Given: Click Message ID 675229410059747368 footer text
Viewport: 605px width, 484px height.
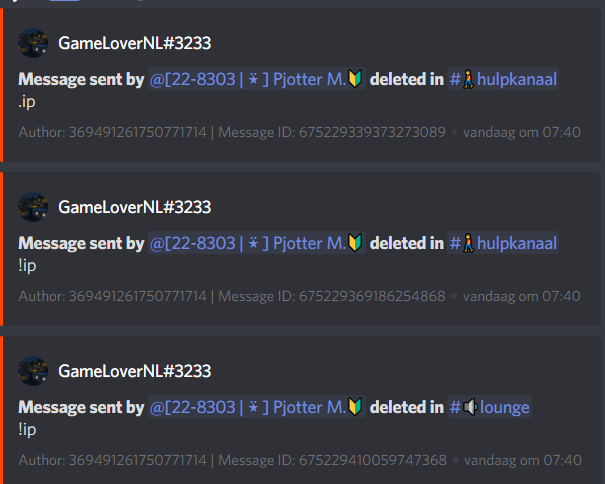Looking at the screenshot, I should click(332, 460).
